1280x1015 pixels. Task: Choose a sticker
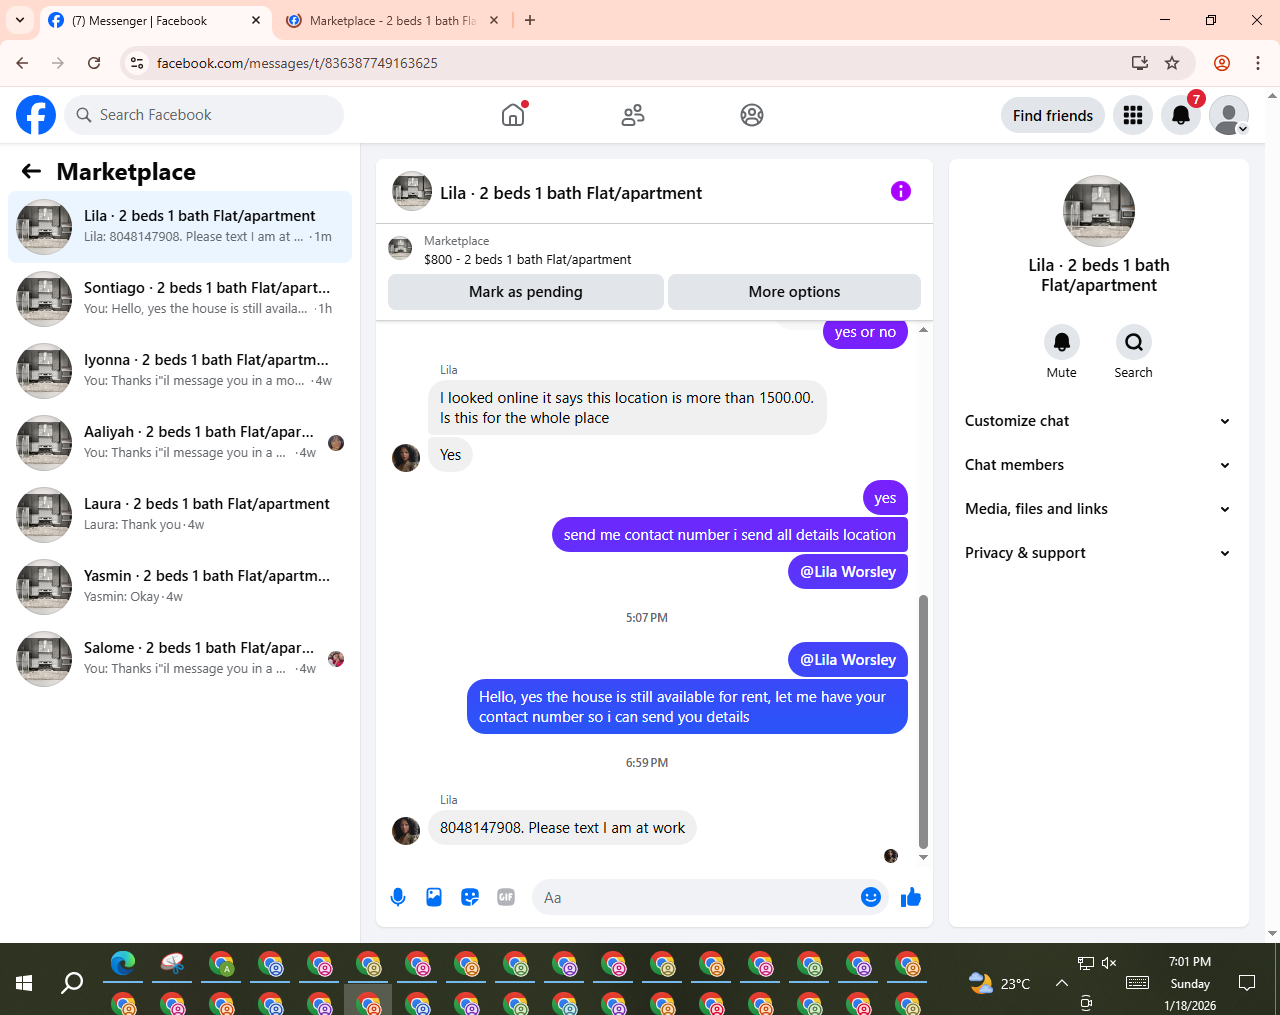(470, 897)
